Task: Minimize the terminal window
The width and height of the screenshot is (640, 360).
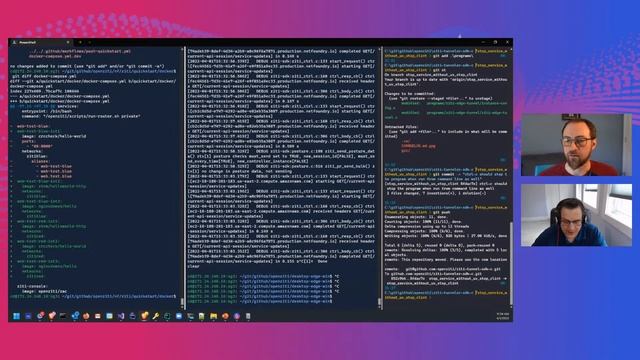Action: pos(483,42)
